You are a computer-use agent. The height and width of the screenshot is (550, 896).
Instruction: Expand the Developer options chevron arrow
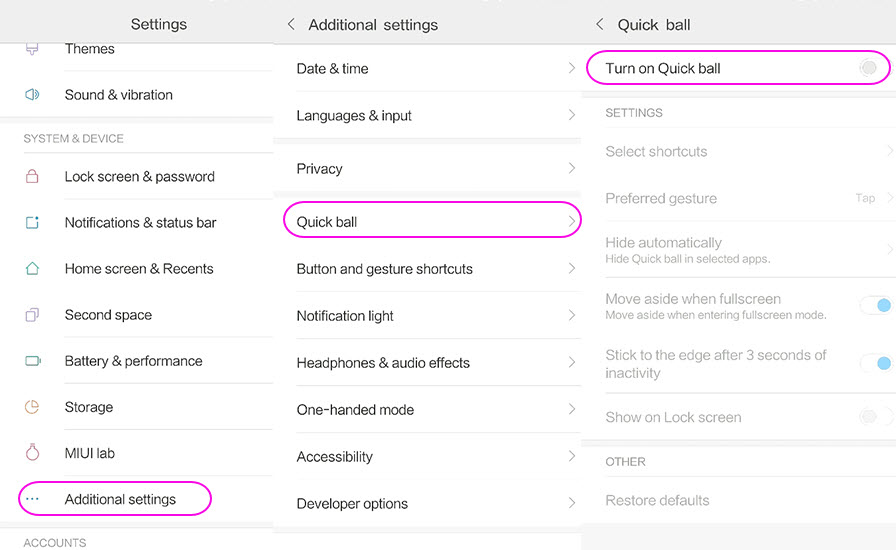click(571, 503)
